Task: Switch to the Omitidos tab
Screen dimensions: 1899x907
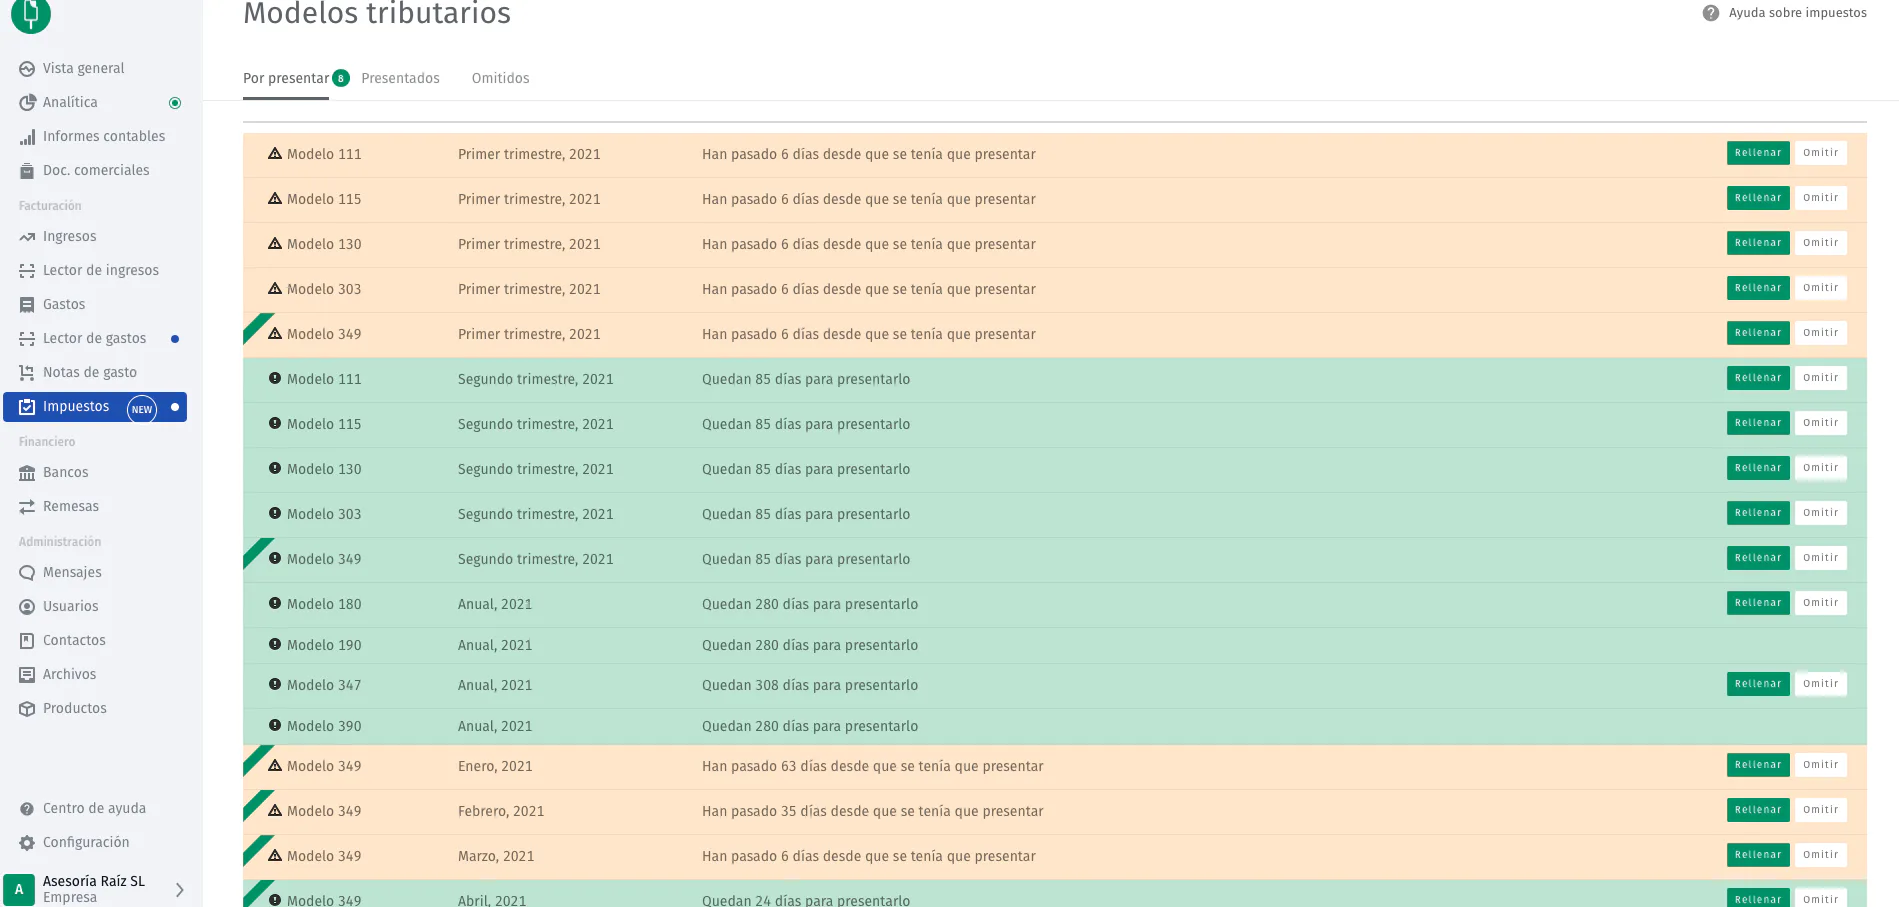Action: [500, 78]
